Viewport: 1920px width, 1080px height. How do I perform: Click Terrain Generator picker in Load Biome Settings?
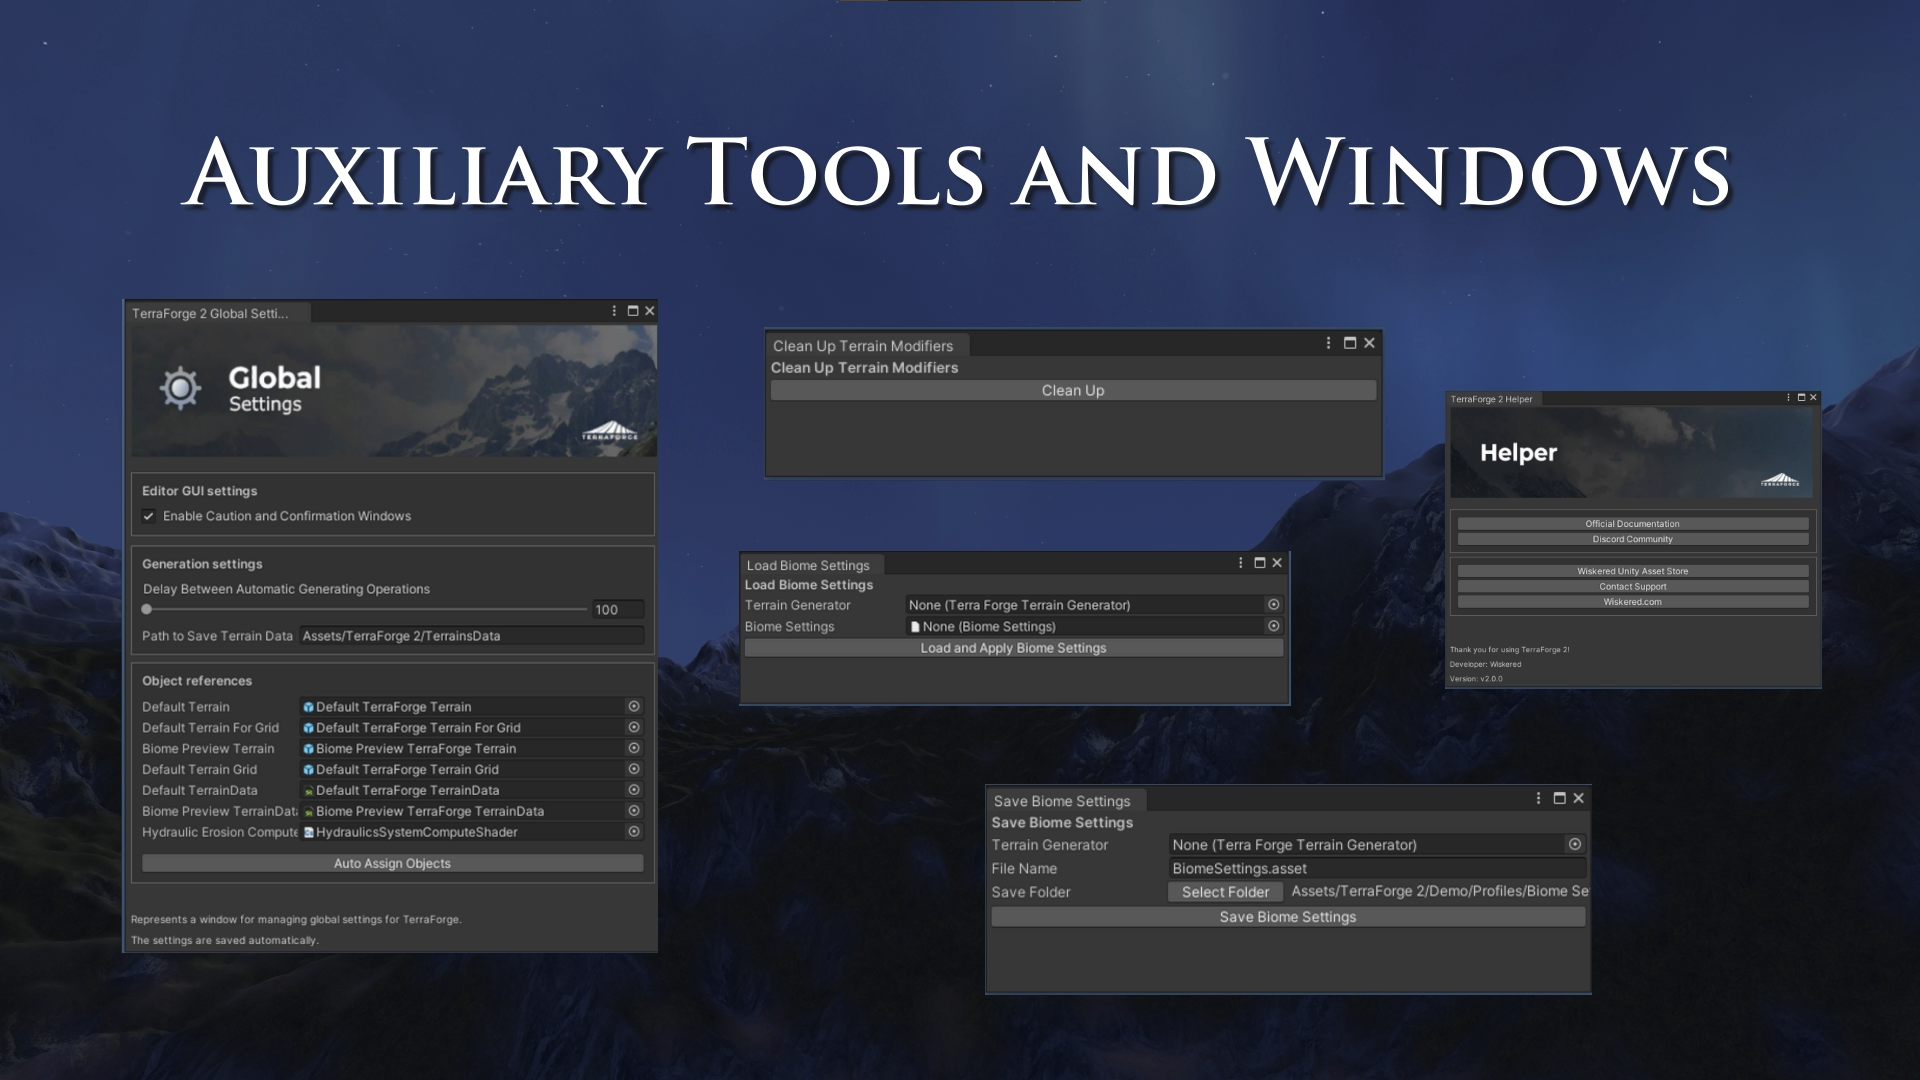coord(1274,604)
